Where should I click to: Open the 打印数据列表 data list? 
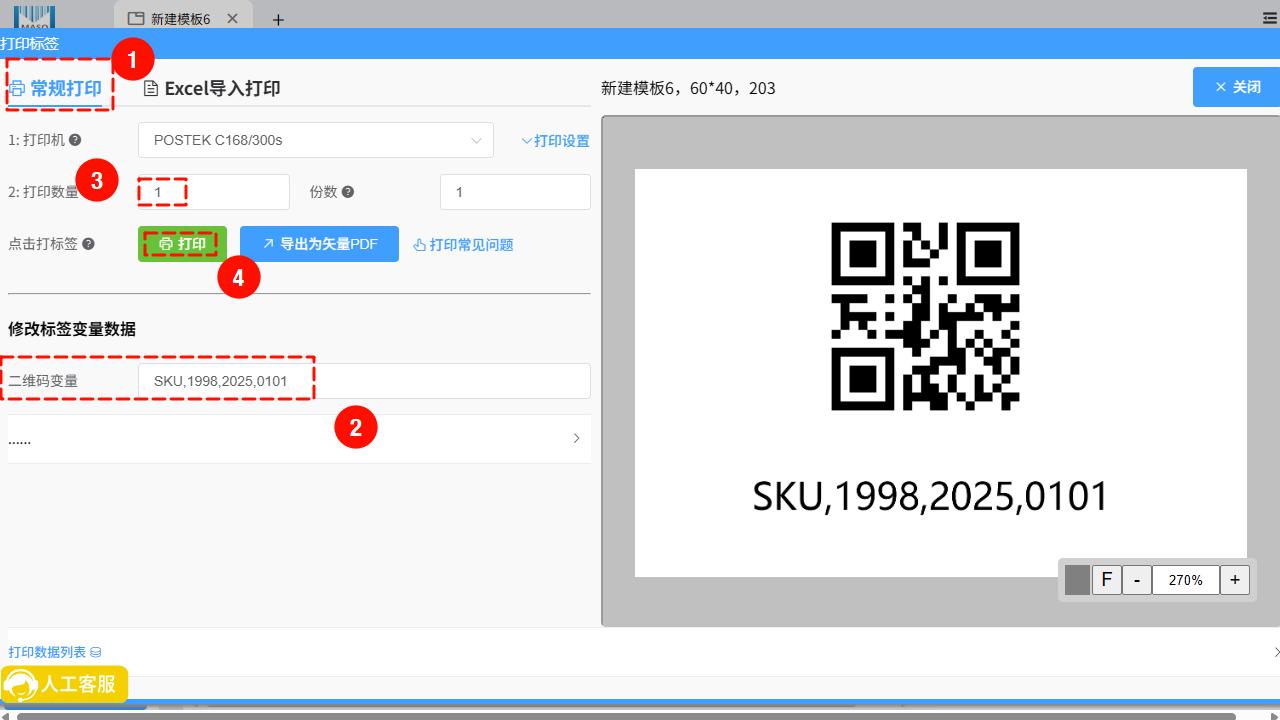[x=55, y=652]
